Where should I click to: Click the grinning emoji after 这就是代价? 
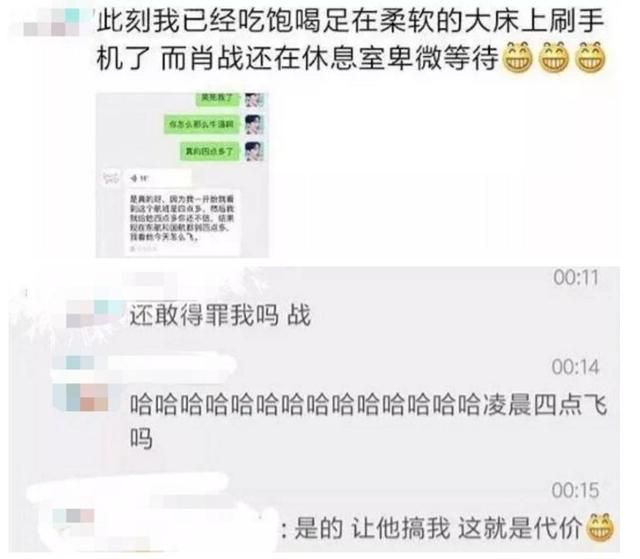pos(600,527)
